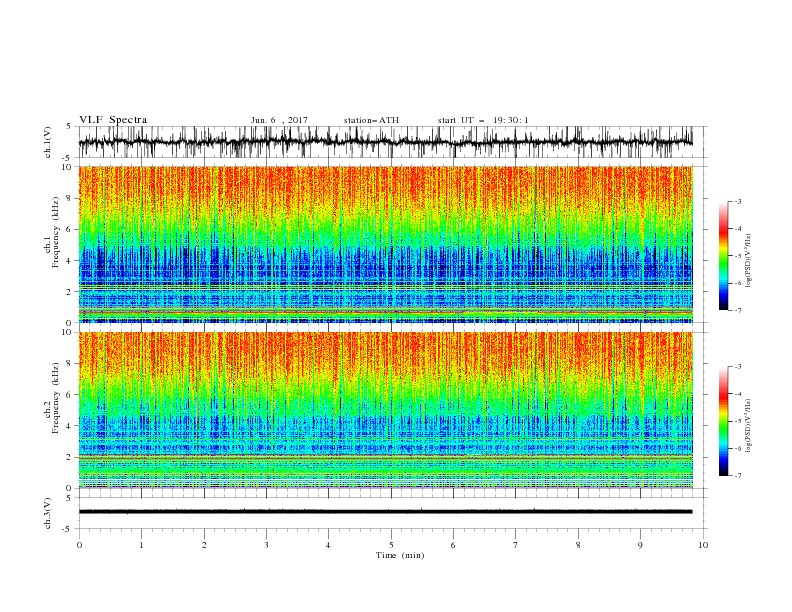Click the '-3' value on ch.1 colorbar
Image resolution: width=792 pixels, height=612 pixels.
pyautogui.click(x=738, y=201)
